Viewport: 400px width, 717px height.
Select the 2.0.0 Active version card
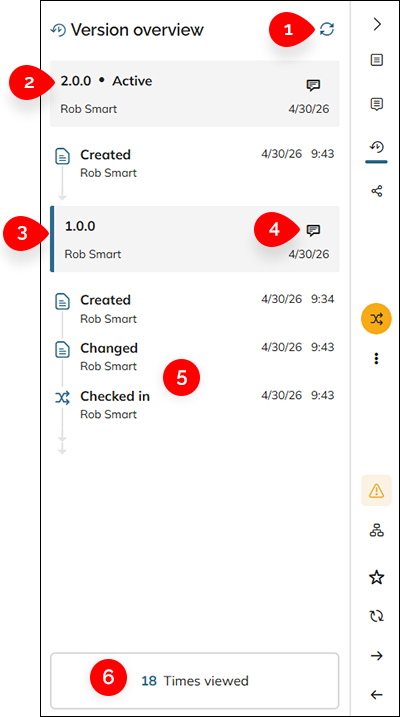pos(195,94)
